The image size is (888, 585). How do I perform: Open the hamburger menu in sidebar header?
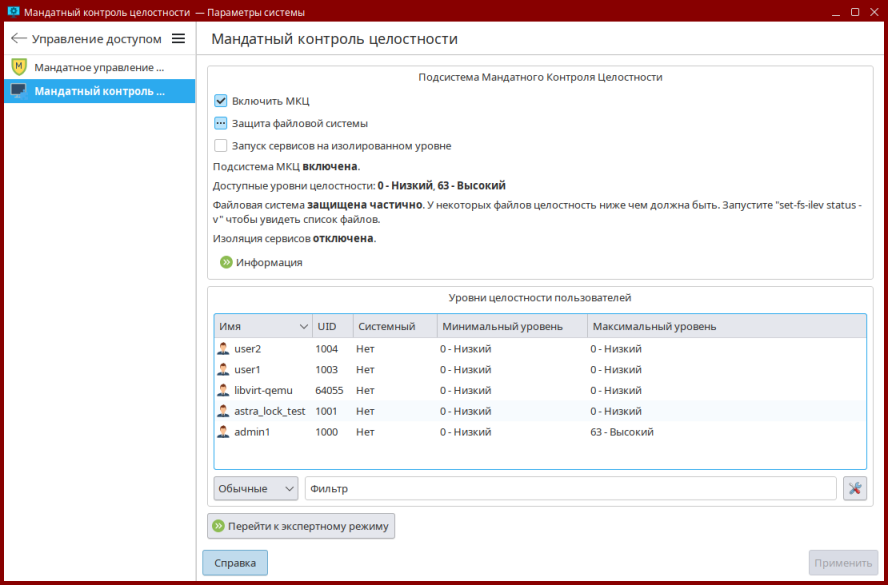click(x=179, y=39)
